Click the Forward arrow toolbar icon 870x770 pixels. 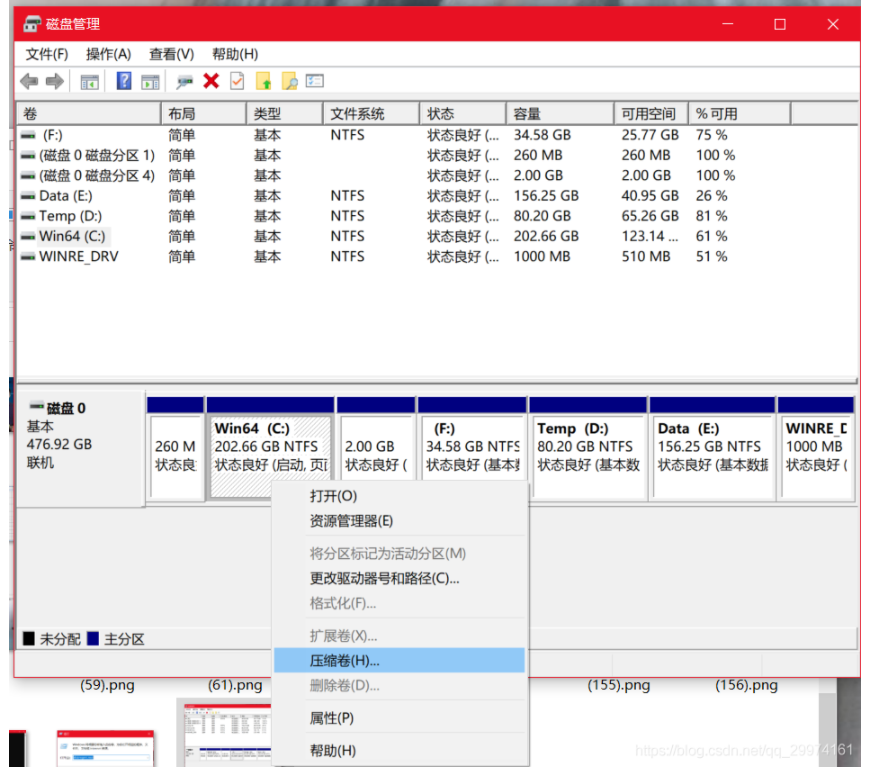click(54, 82)
